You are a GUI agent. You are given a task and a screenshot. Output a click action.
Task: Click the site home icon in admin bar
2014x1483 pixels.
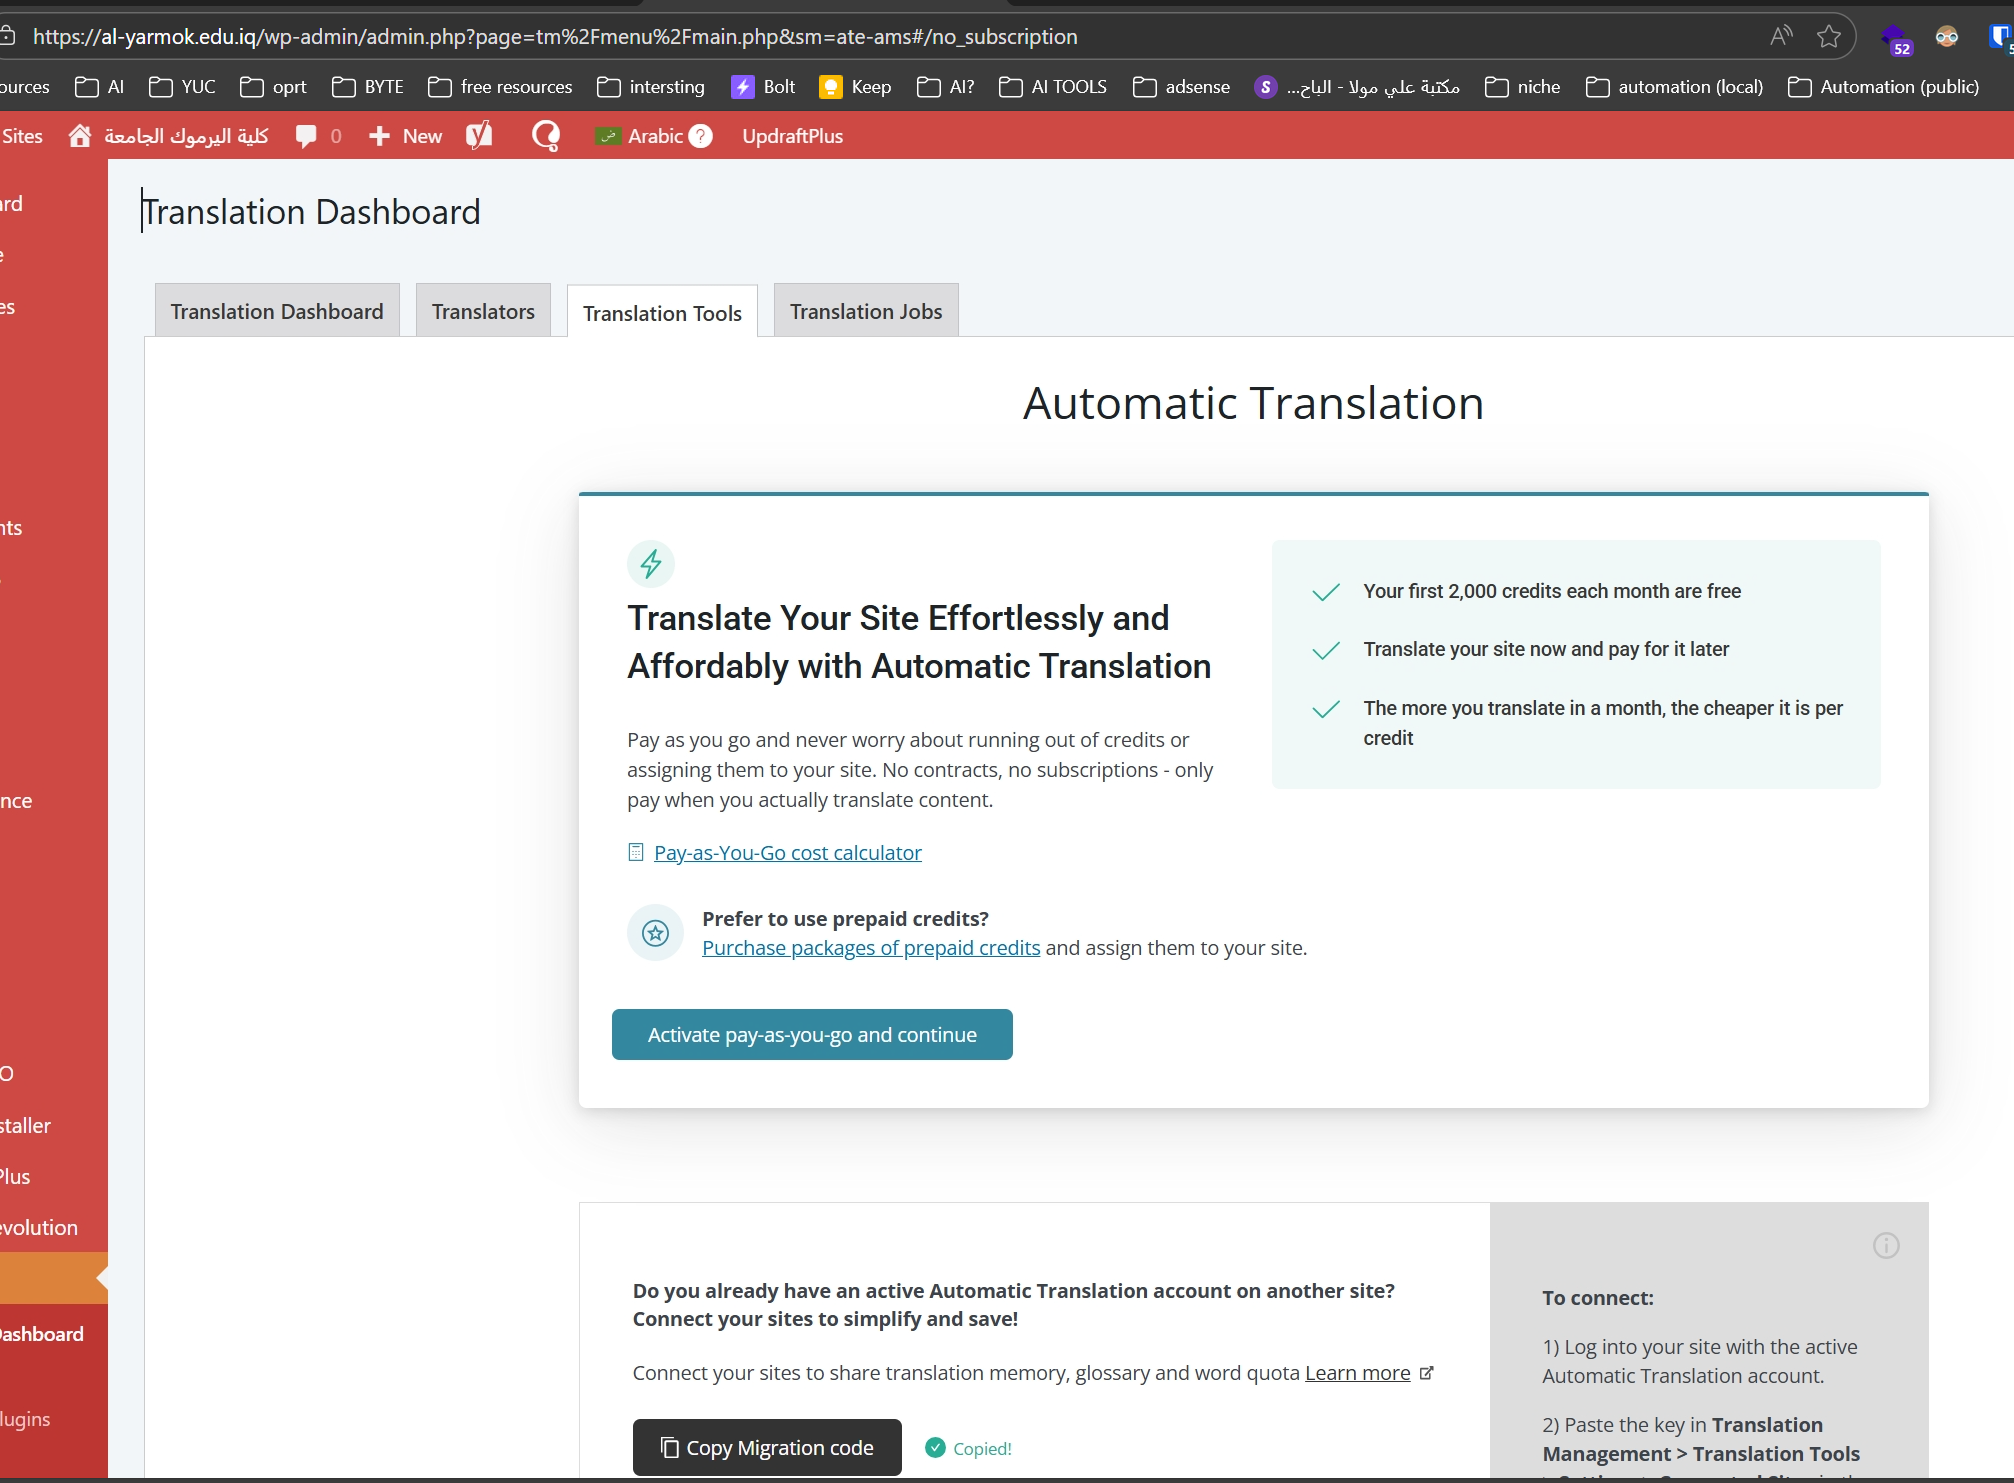coord(80,135)
